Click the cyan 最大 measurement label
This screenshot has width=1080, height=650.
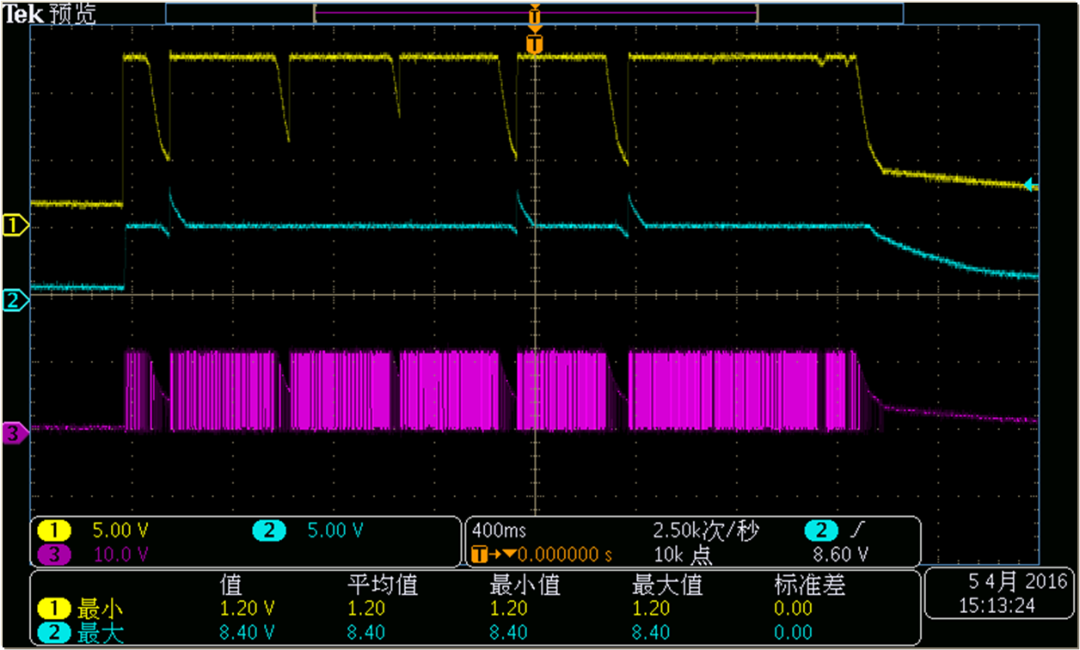click(102, 632)
